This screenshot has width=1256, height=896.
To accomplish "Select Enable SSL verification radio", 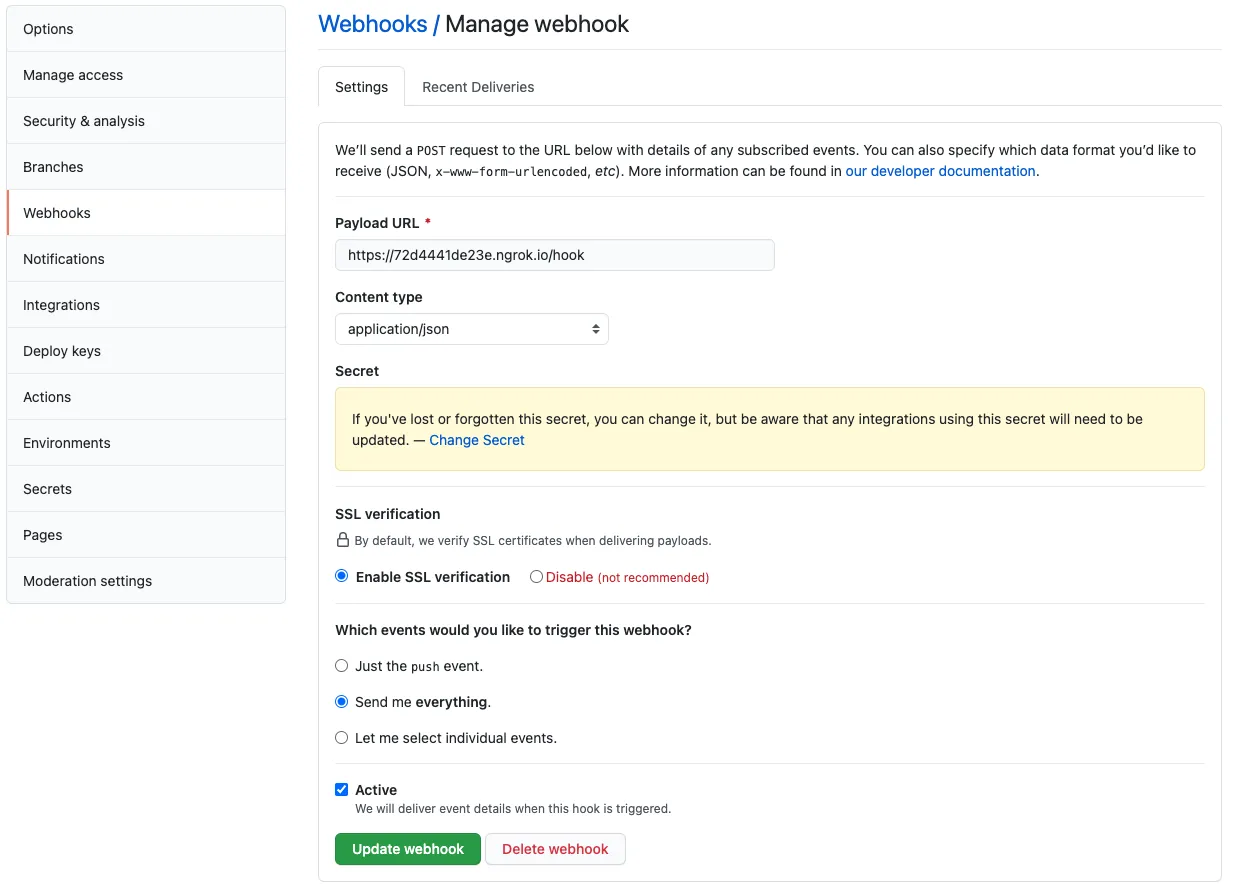I will coord(342,577).
